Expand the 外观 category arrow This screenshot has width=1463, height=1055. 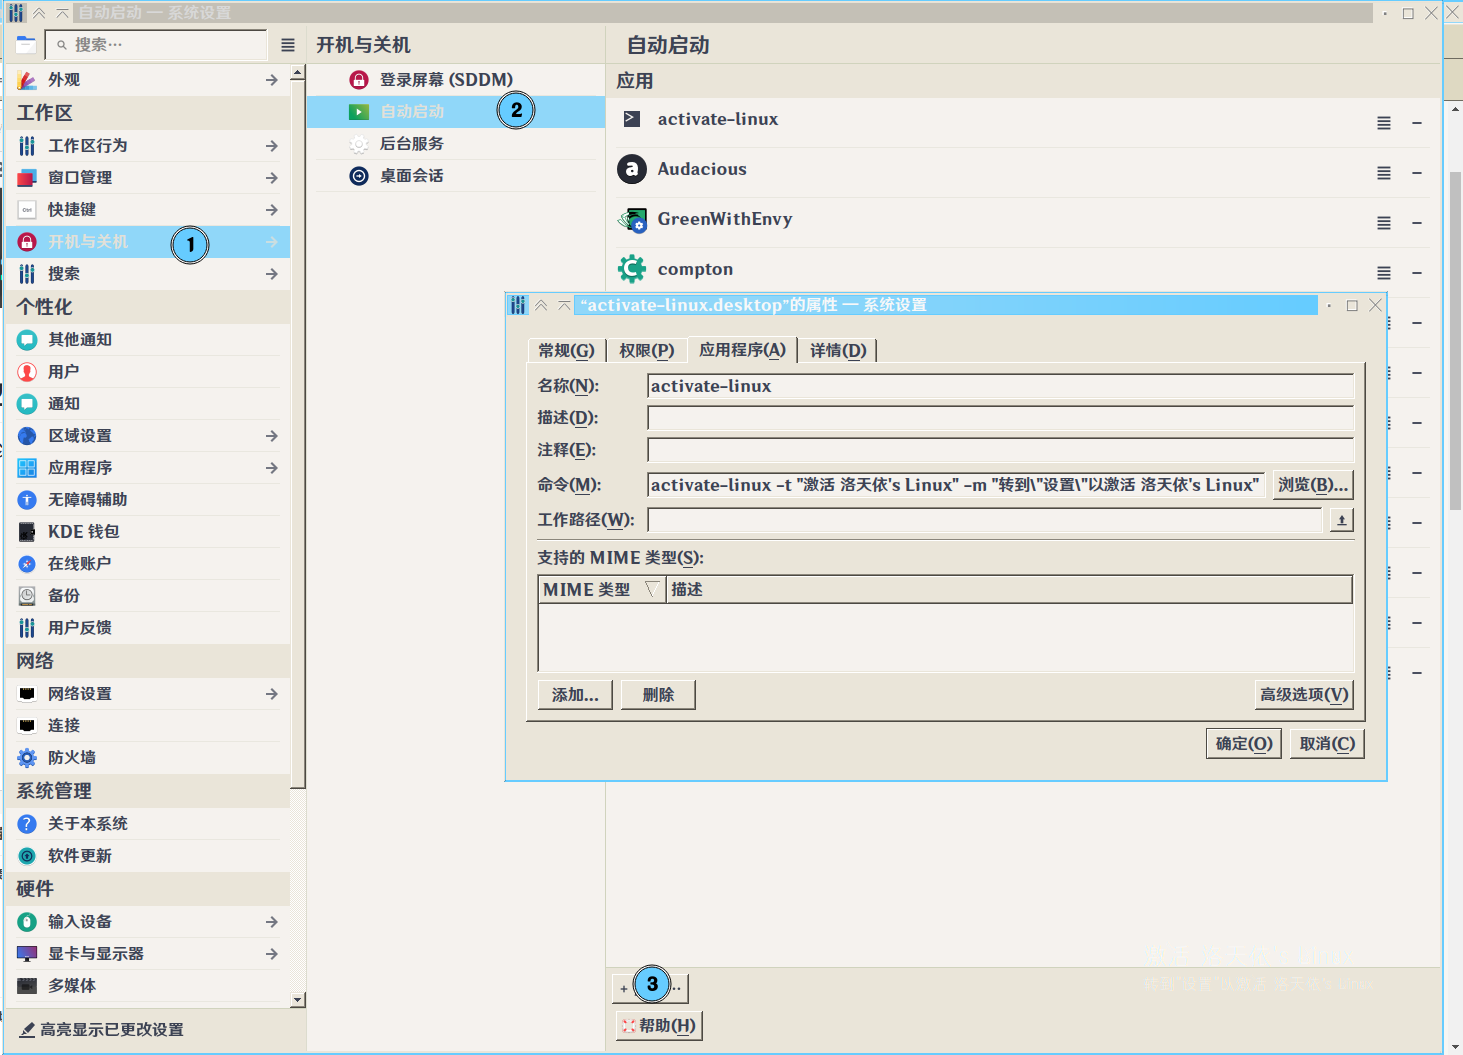272,80
